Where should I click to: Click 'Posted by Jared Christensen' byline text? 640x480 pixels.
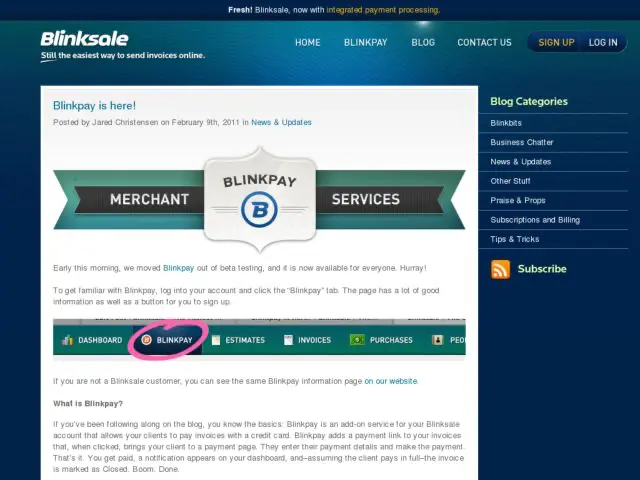(x=106, y=122)
